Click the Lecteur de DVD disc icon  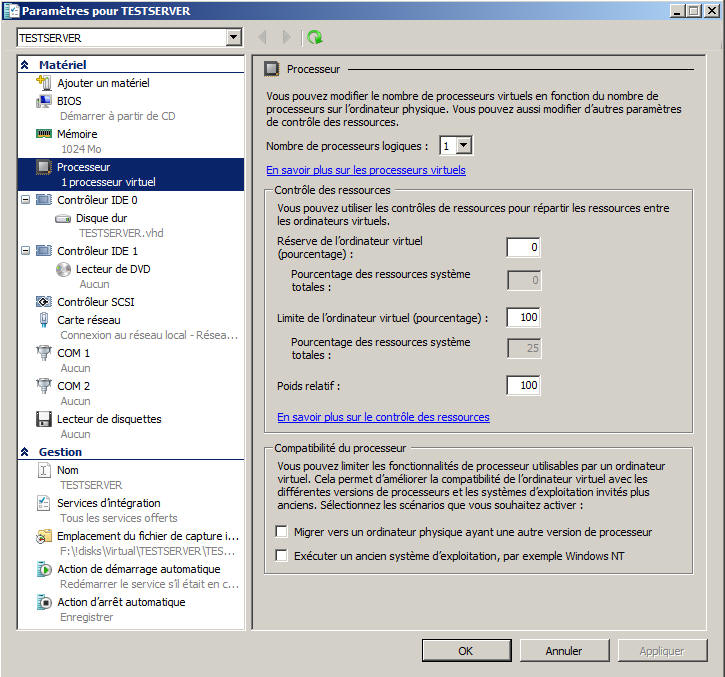(64, 269)
